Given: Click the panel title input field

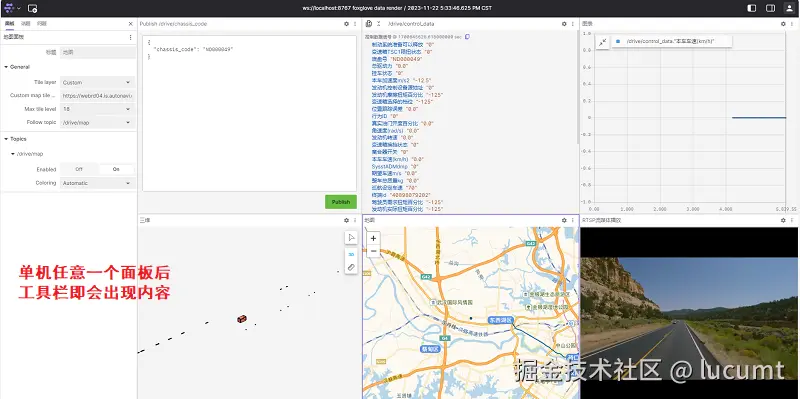Looking at the screenshot, I should click(97, 52).
